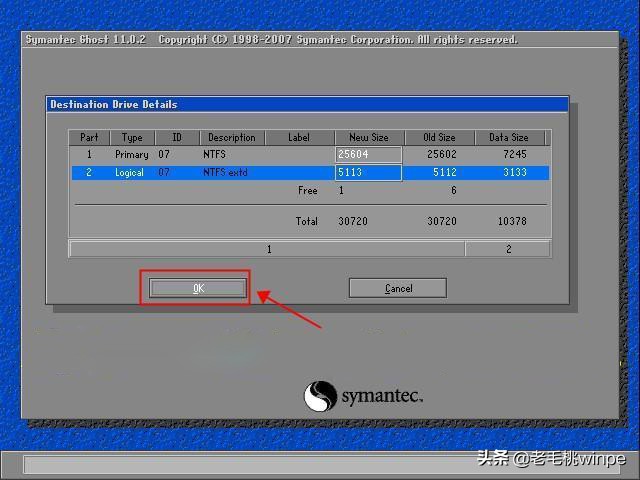Click the New Size column header
The width and height of the screenshot is (640, 480).
pyautogui.click(x=369, y=138)
